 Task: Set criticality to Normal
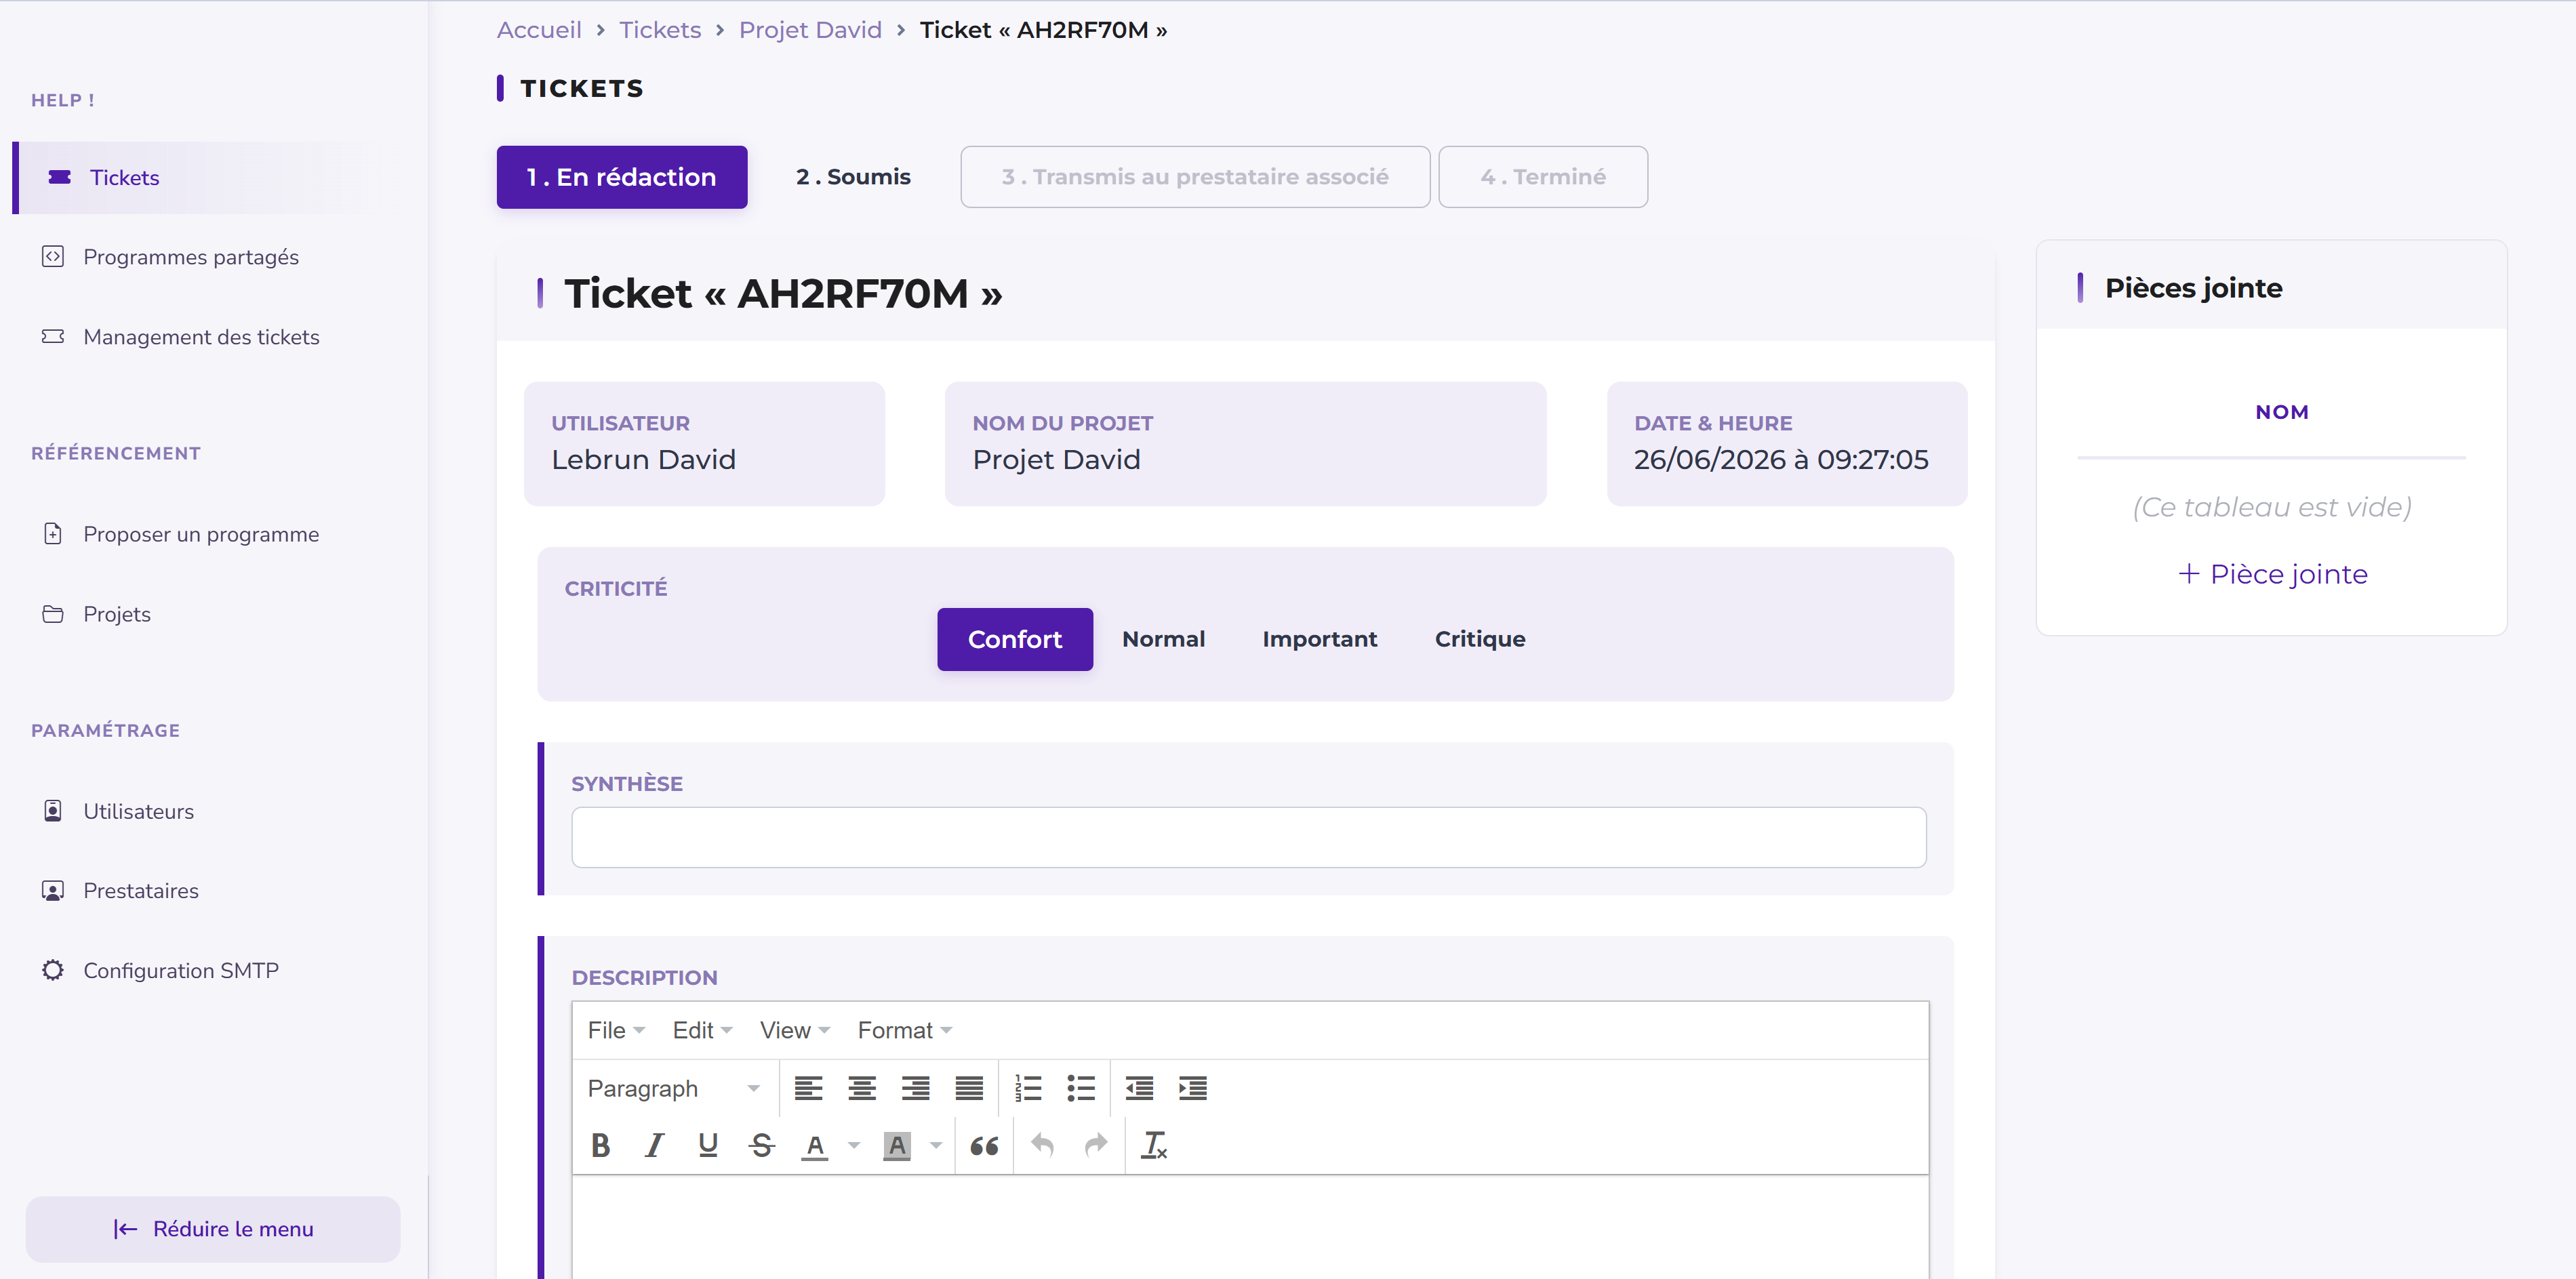1163,639
